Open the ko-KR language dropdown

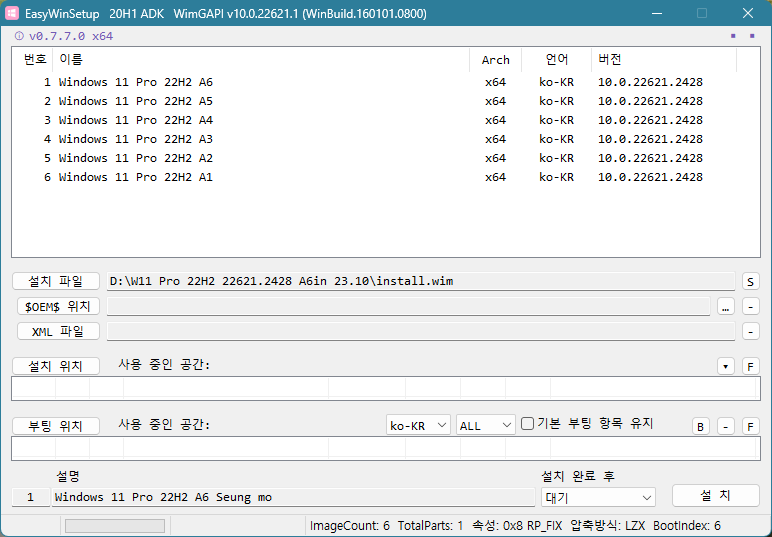click(418, 425)
